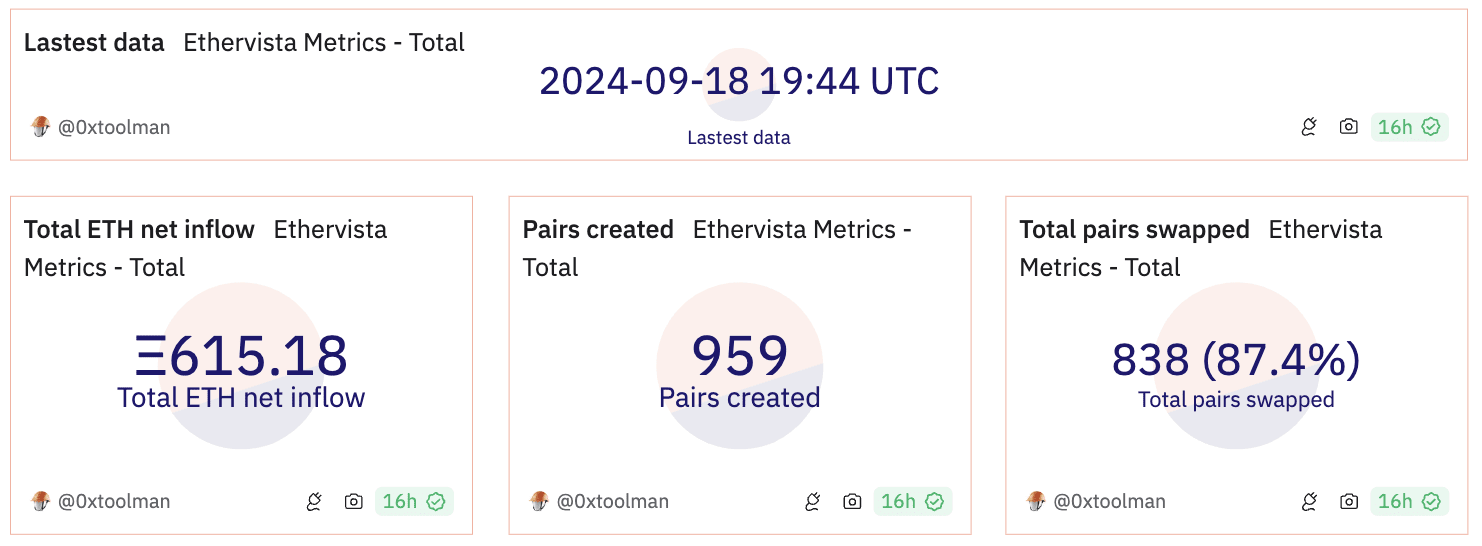This screenshot has width=1482, height=546.
Task: Click camera icon in Pairs created panel
Action: click(852, 501)
